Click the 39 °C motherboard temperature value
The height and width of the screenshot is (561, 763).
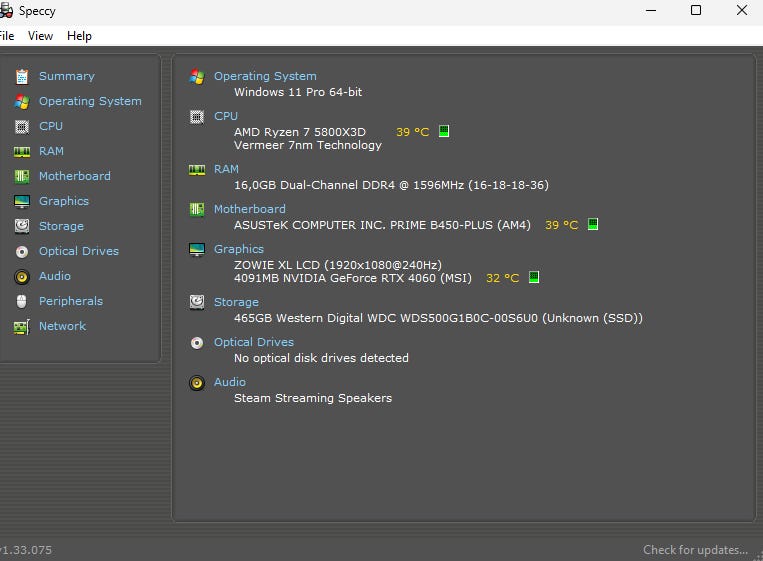pyautogui.click(x=562, y=225)
